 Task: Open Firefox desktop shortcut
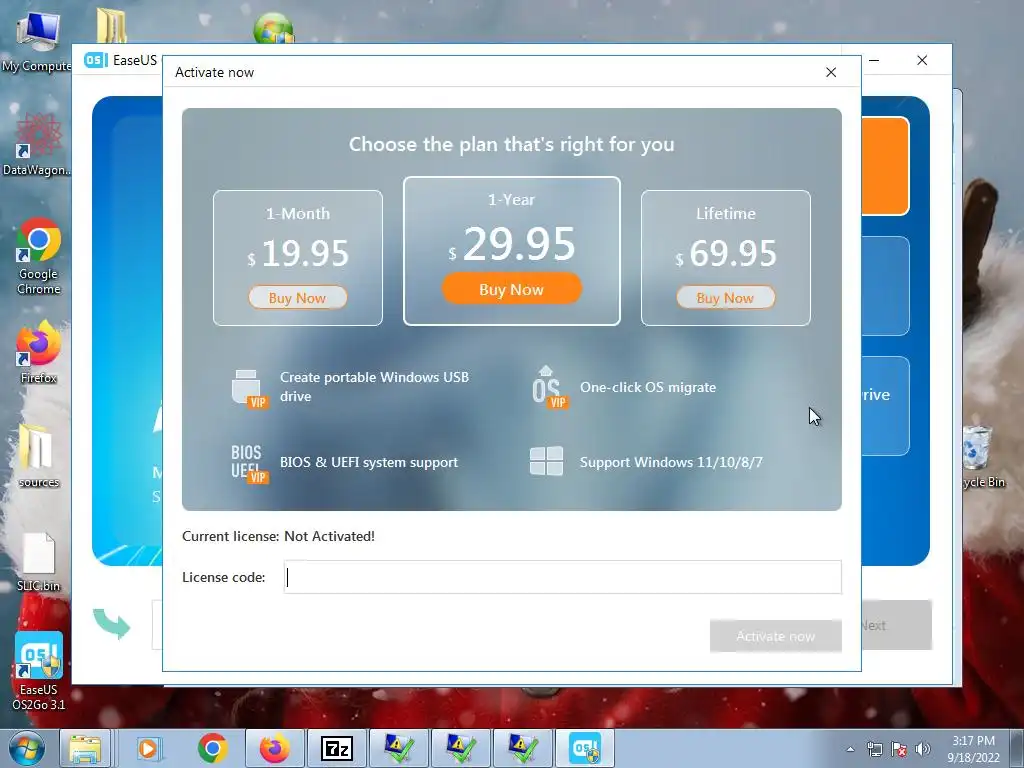(39, 351)
